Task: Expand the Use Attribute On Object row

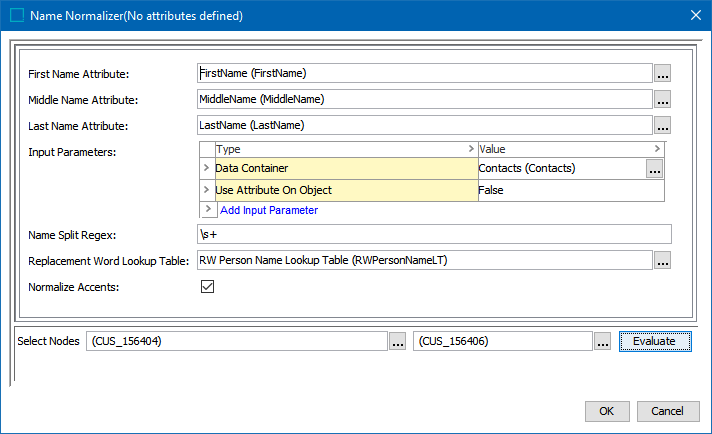Action: point(208,190)
